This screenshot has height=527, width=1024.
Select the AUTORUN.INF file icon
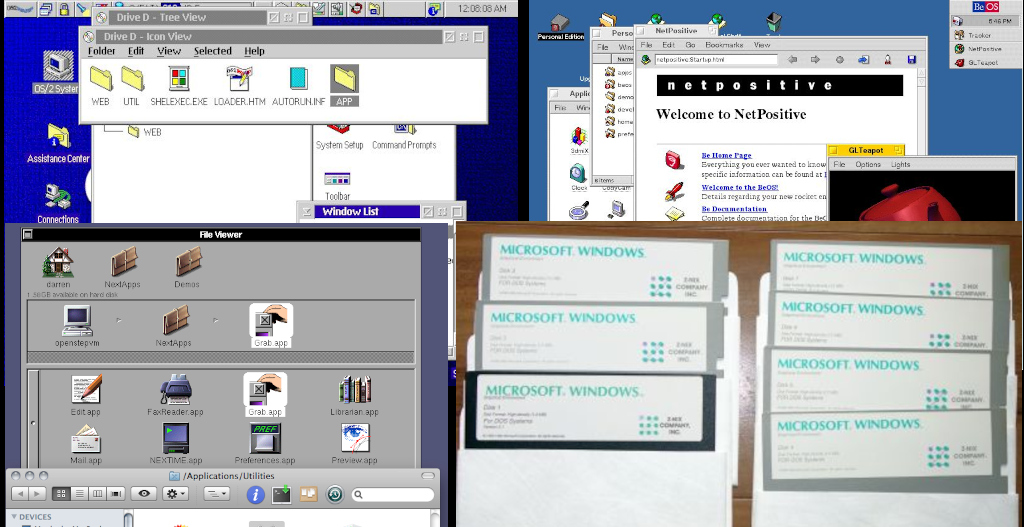tap(297, 80)
